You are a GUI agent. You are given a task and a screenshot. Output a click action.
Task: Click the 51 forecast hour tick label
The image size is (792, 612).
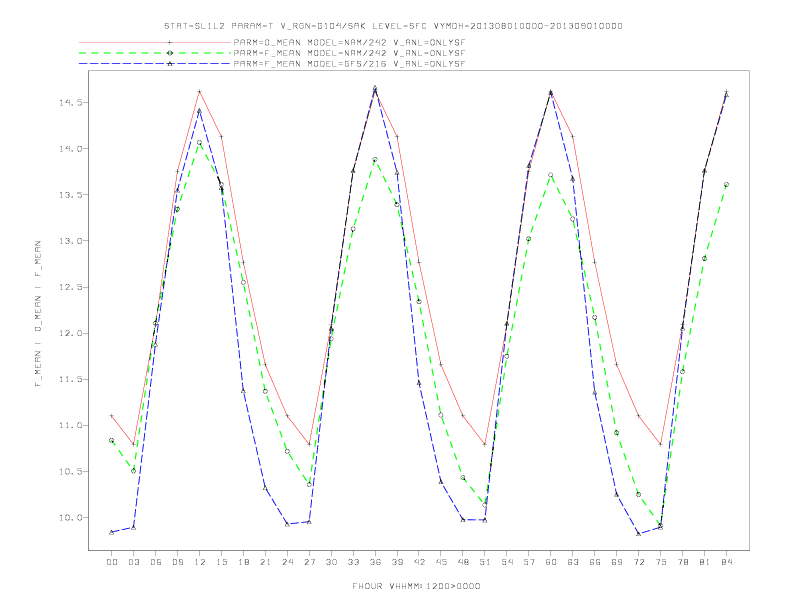pyautogui.click(x=485, y=562)
